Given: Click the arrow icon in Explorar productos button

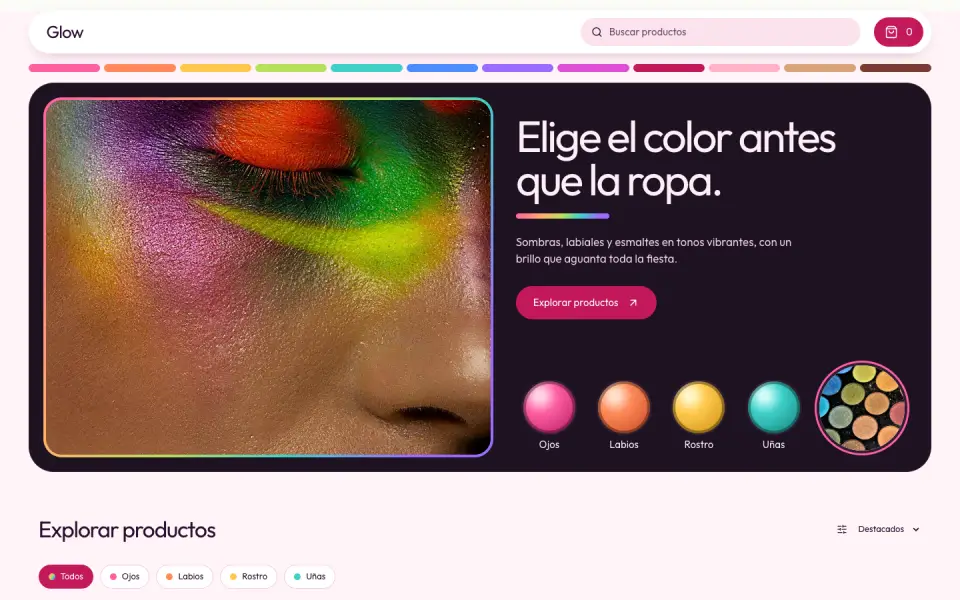Looking at the screenshot, I should [633, 302].
